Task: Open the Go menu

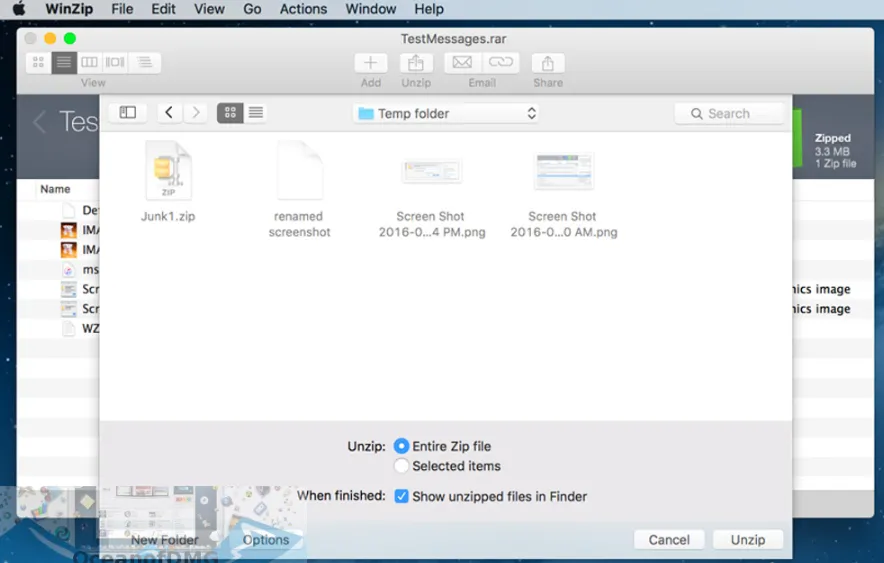Action: pos(252,9)
